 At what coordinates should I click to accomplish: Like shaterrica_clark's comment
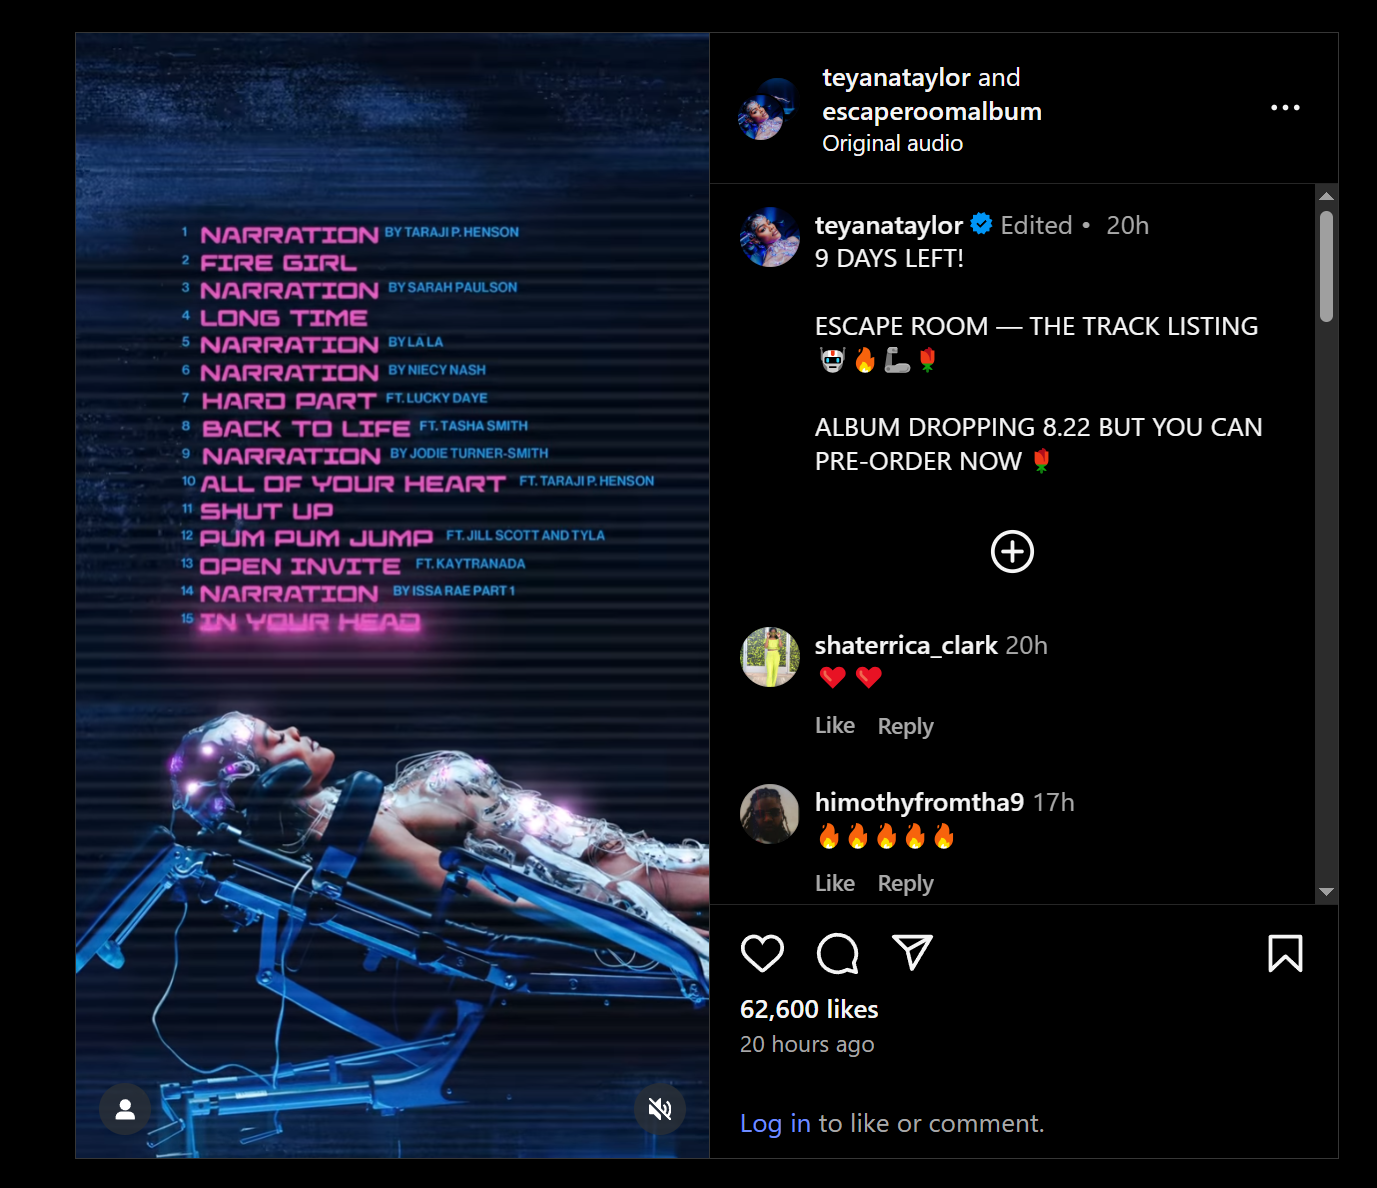tap(835, 726)
